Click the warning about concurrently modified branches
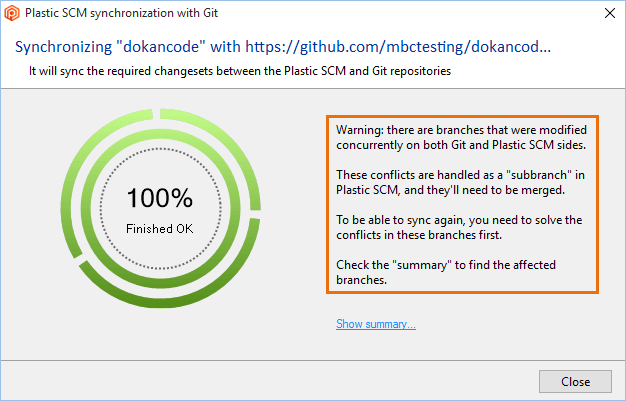 [460, 138]
